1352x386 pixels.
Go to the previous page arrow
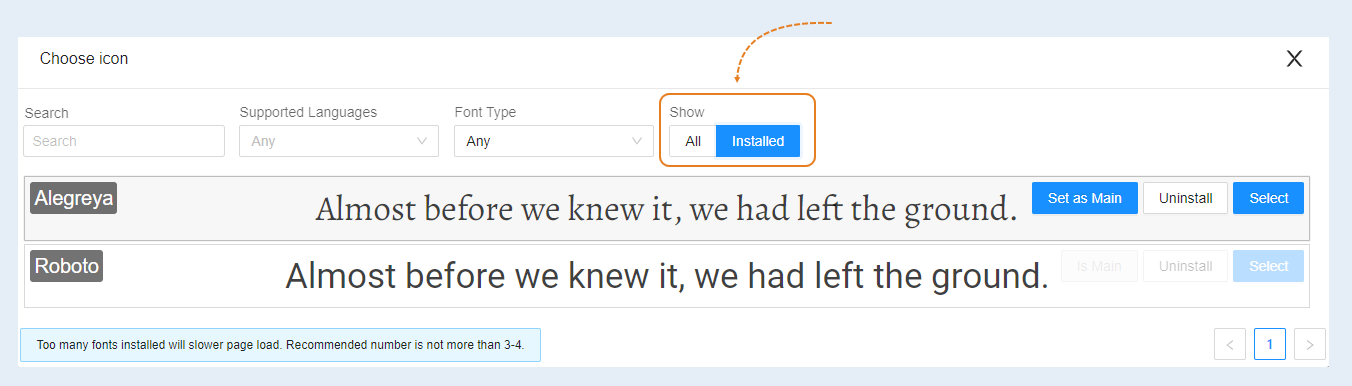pyautogui.click(x=1230, y=344)
